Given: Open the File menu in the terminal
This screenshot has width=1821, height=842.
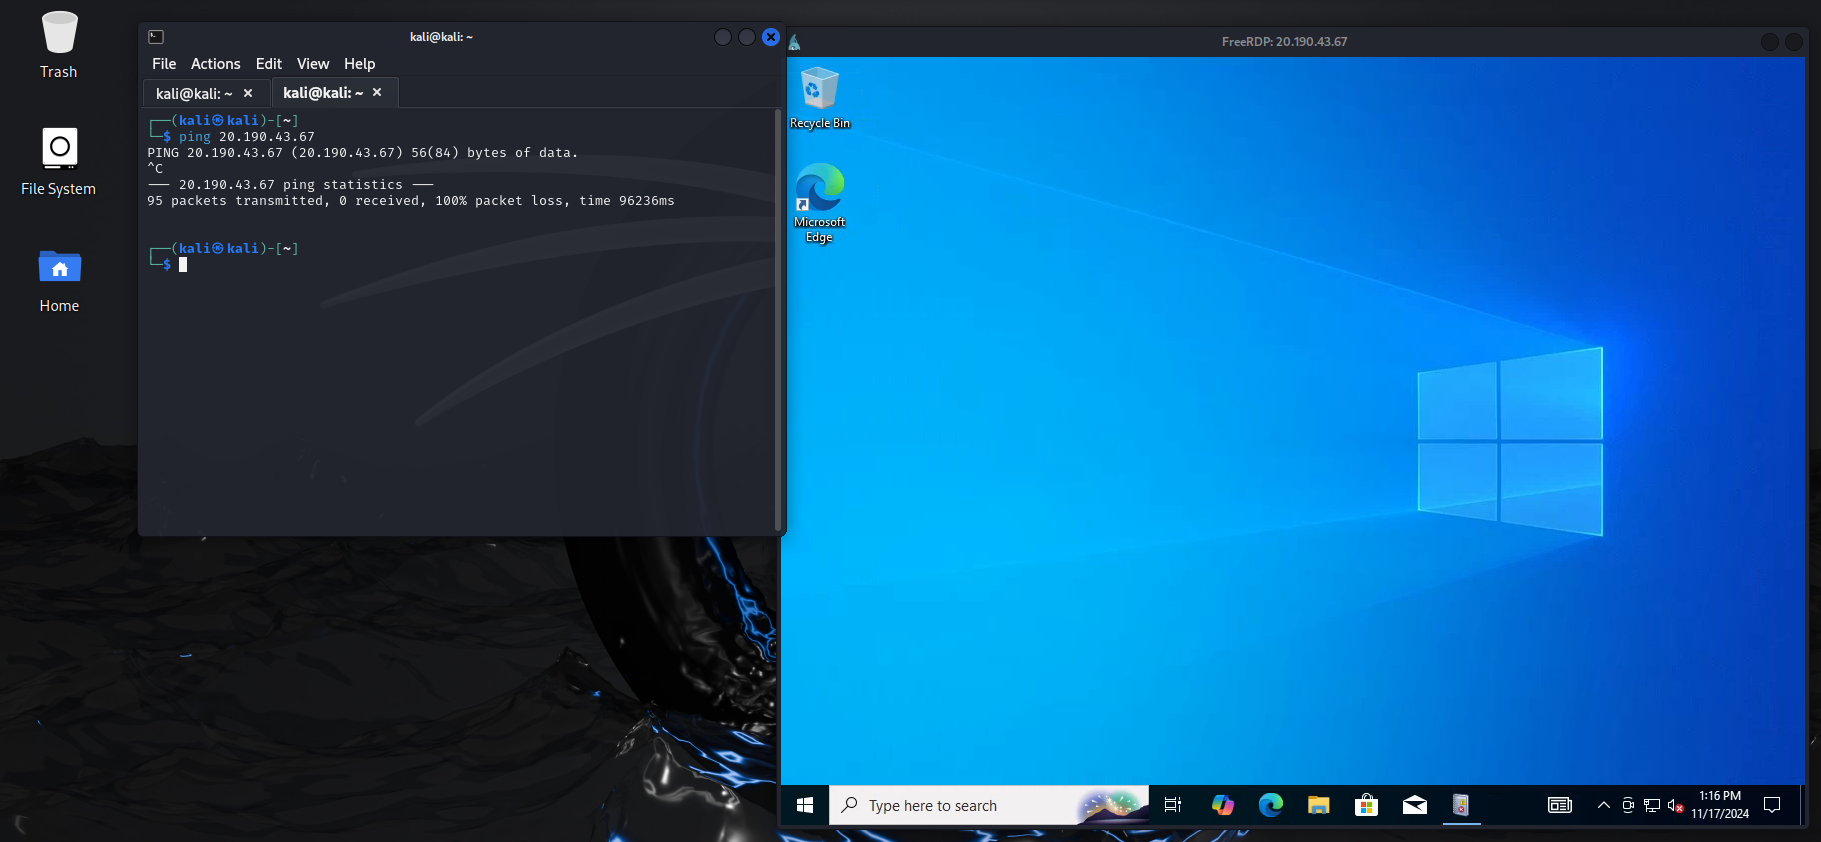Looking at the screenshot, I should [164, 64].
